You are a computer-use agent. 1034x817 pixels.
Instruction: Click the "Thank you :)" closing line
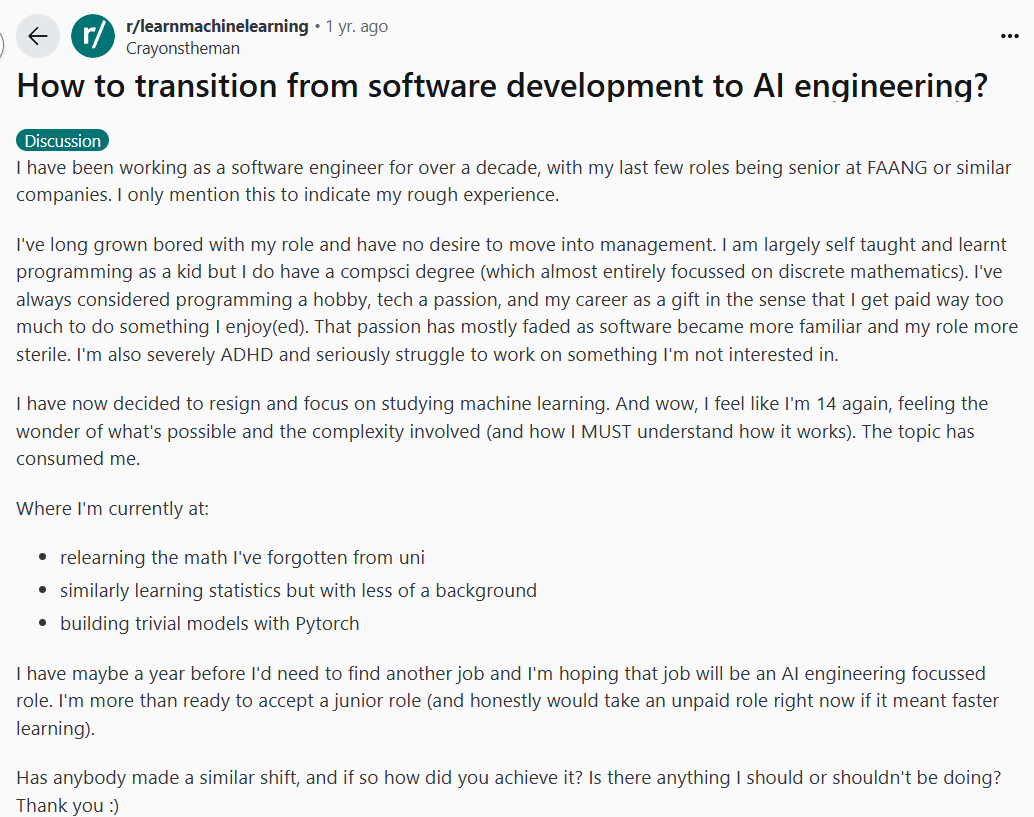tap(67, 805)
